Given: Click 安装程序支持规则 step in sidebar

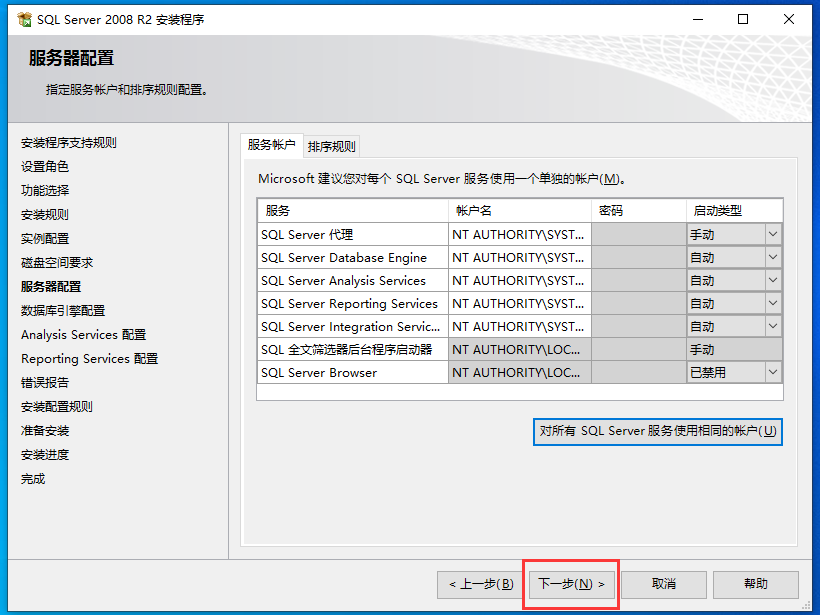Looking at the screenshot, I should click(69, 143).
